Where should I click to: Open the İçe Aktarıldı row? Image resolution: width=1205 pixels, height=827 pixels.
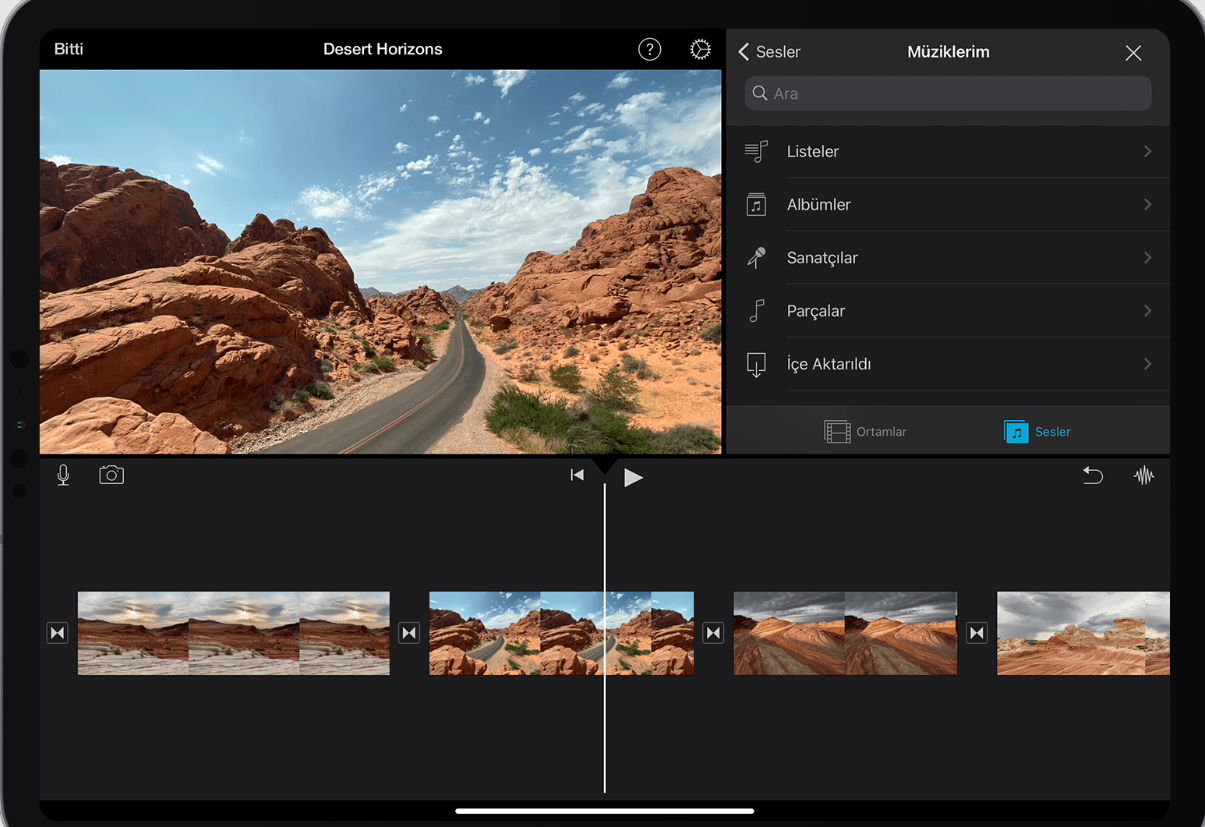coord(948,364)
